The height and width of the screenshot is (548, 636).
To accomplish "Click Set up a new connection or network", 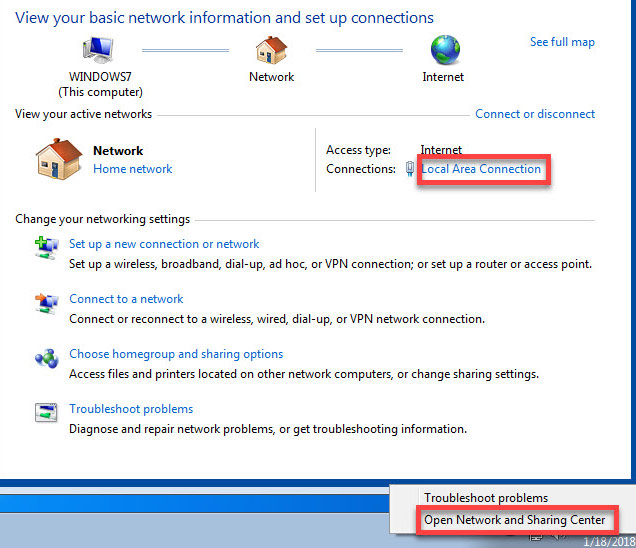I will pos(164,244).
